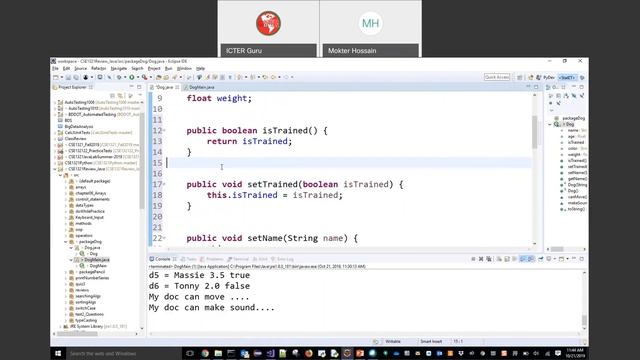Click the green Run toolbar icon

(132, 77)
